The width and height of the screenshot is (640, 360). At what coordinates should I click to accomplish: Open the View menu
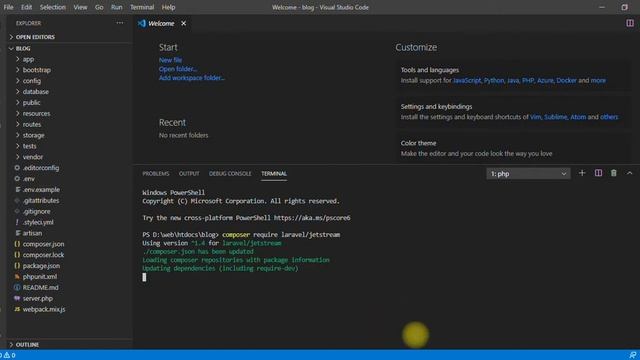pyautogui.click(x=80, y=7)
